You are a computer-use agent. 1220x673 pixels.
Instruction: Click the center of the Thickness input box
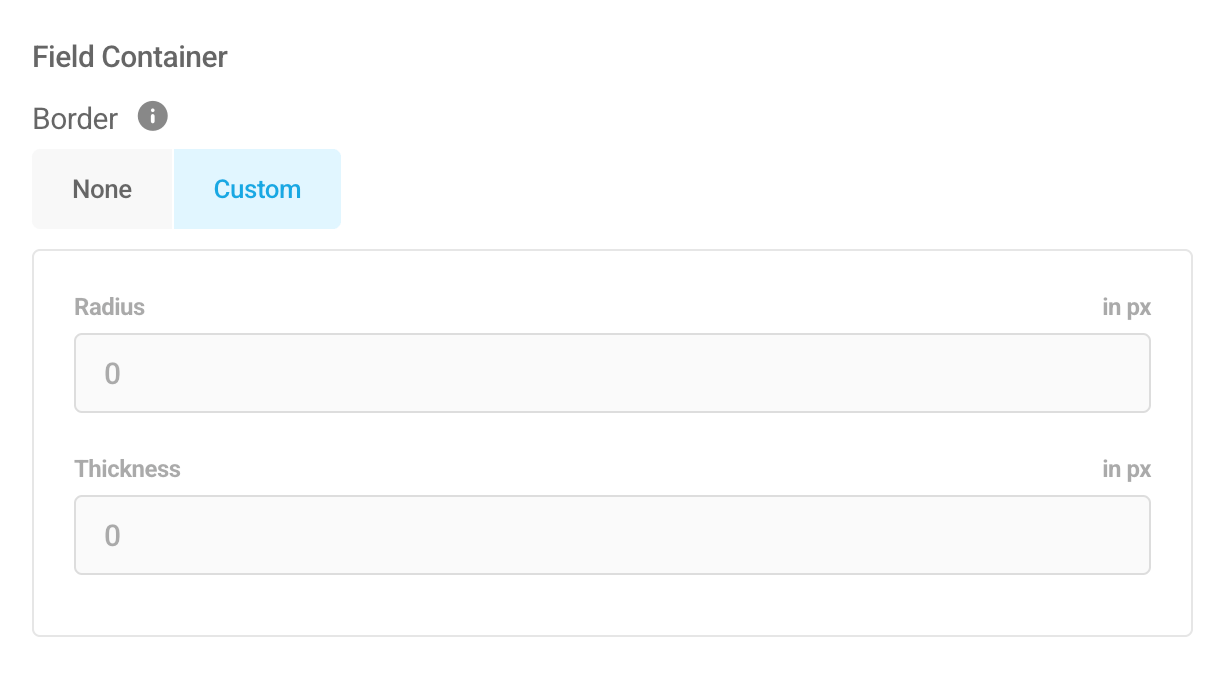coord(612,535)
